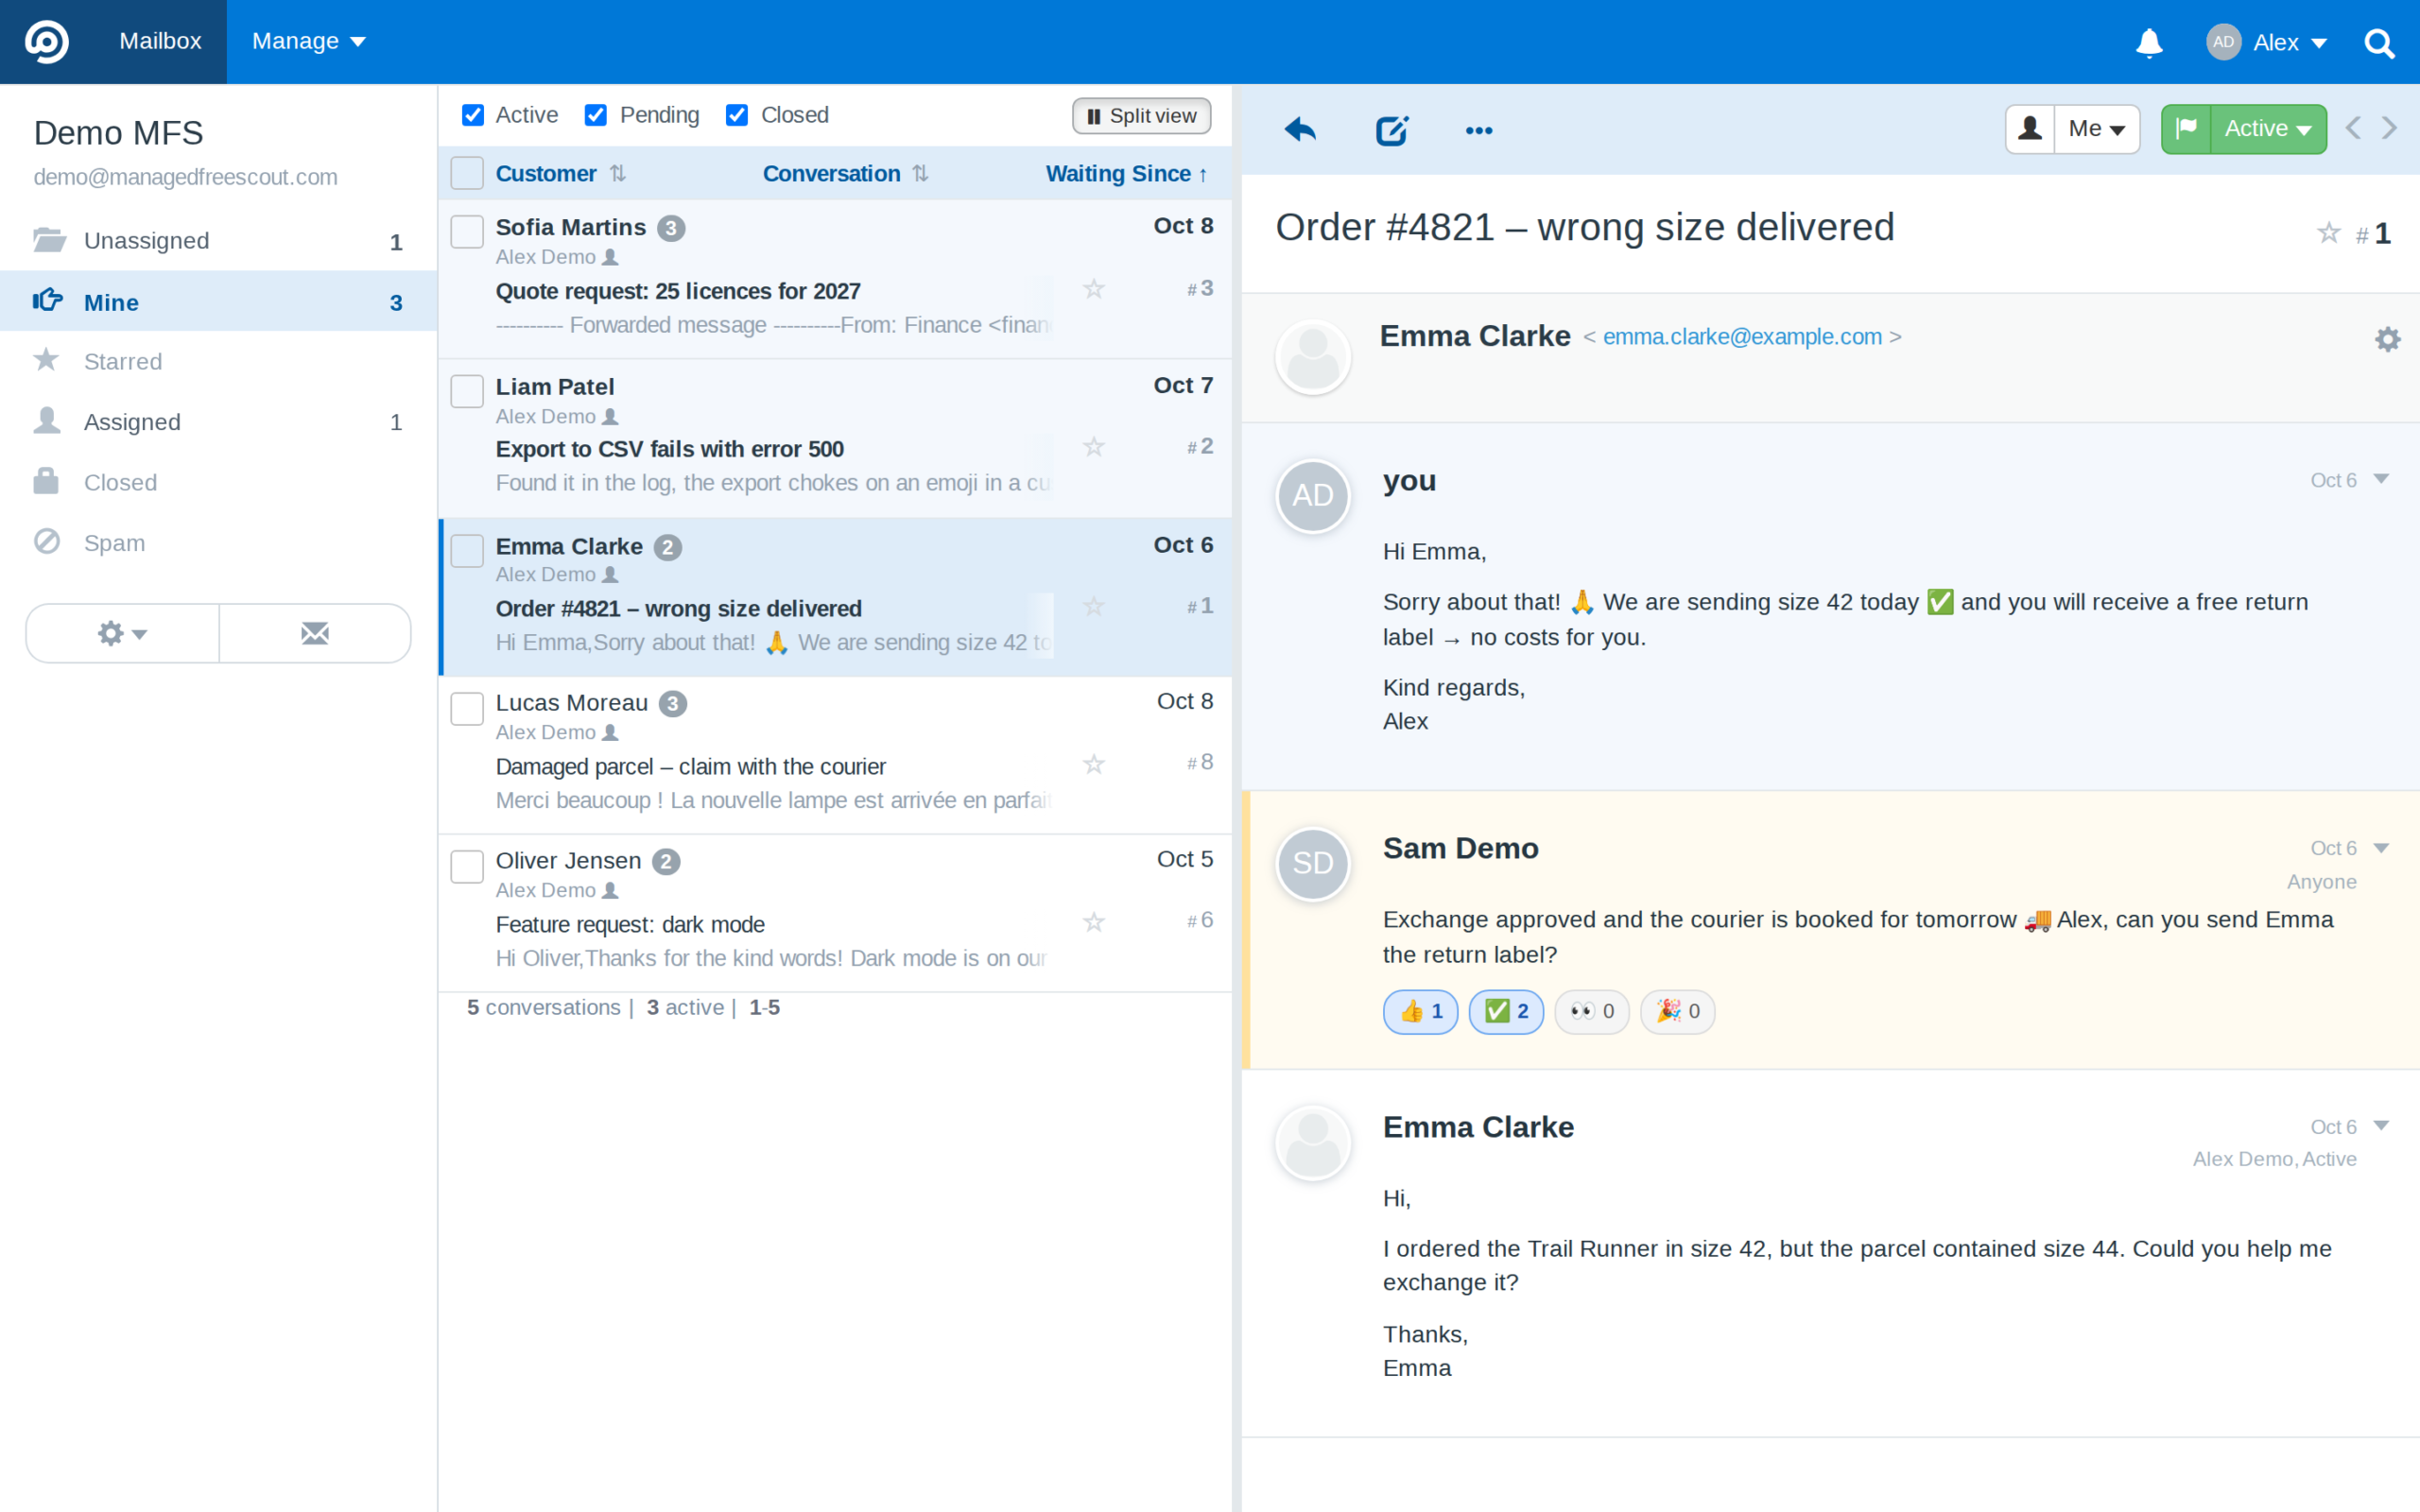Image resolution: width=2420 pixels, height=1512 pixels.
Task: Star the Feature request: dark mode conversation
Action: point(1094,921)
